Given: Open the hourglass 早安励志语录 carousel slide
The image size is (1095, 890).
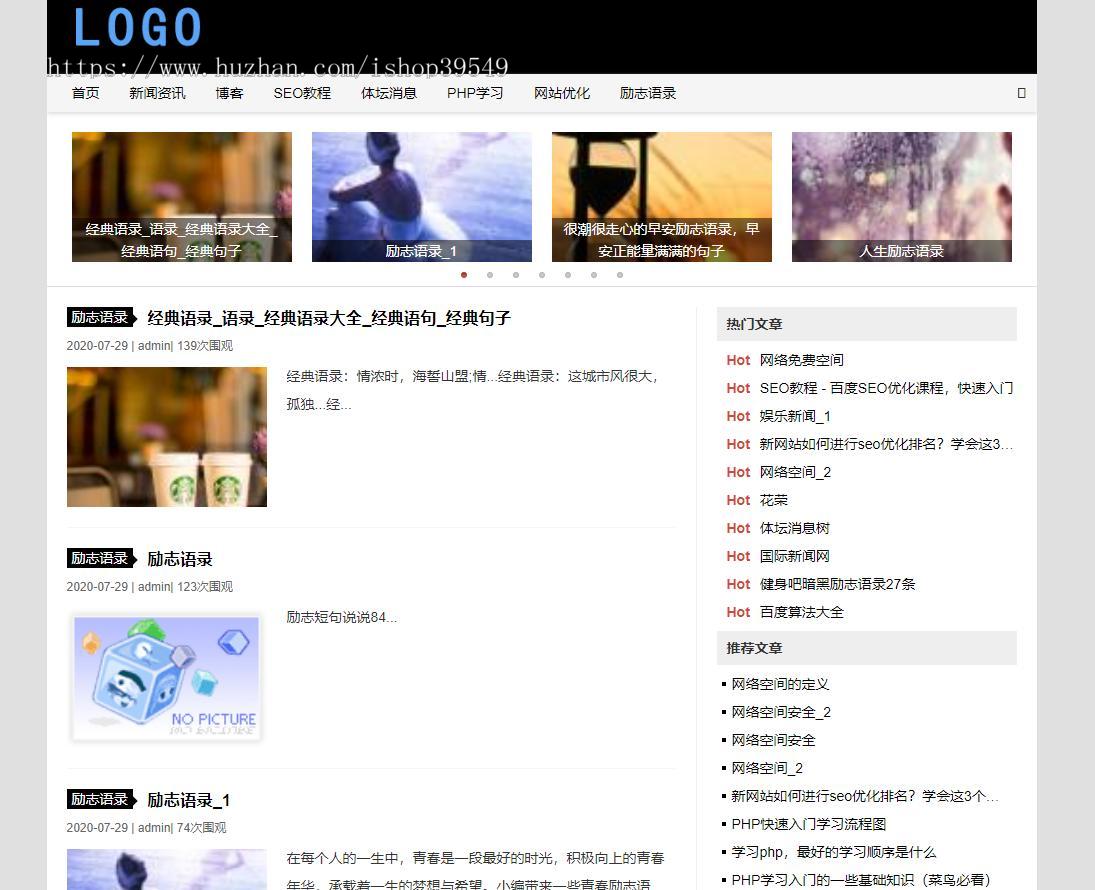Looking at the screenshot, I should (662, 197).
